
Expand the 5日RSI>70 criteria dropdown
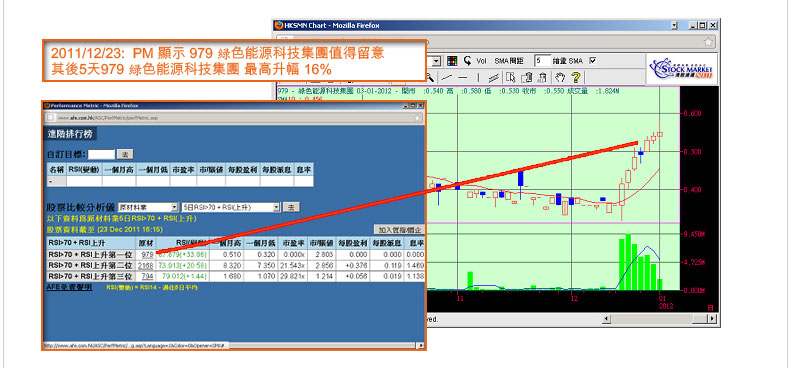pos(230,207)
